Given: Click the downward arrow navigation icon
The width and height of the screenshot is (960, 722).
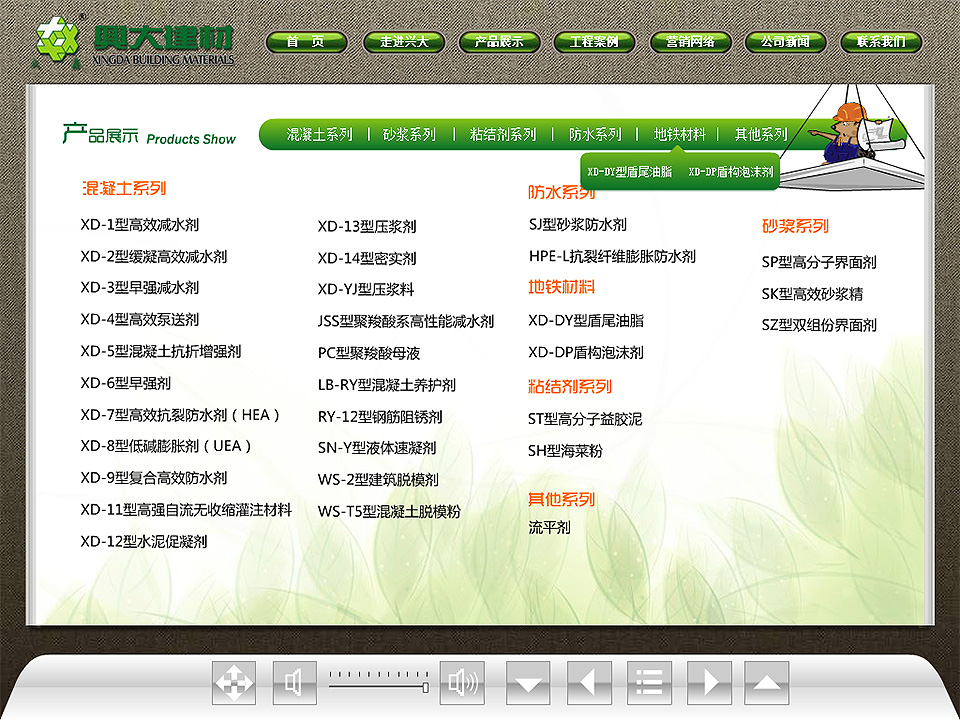Looking at the screenshot, I should pos(528,682).
